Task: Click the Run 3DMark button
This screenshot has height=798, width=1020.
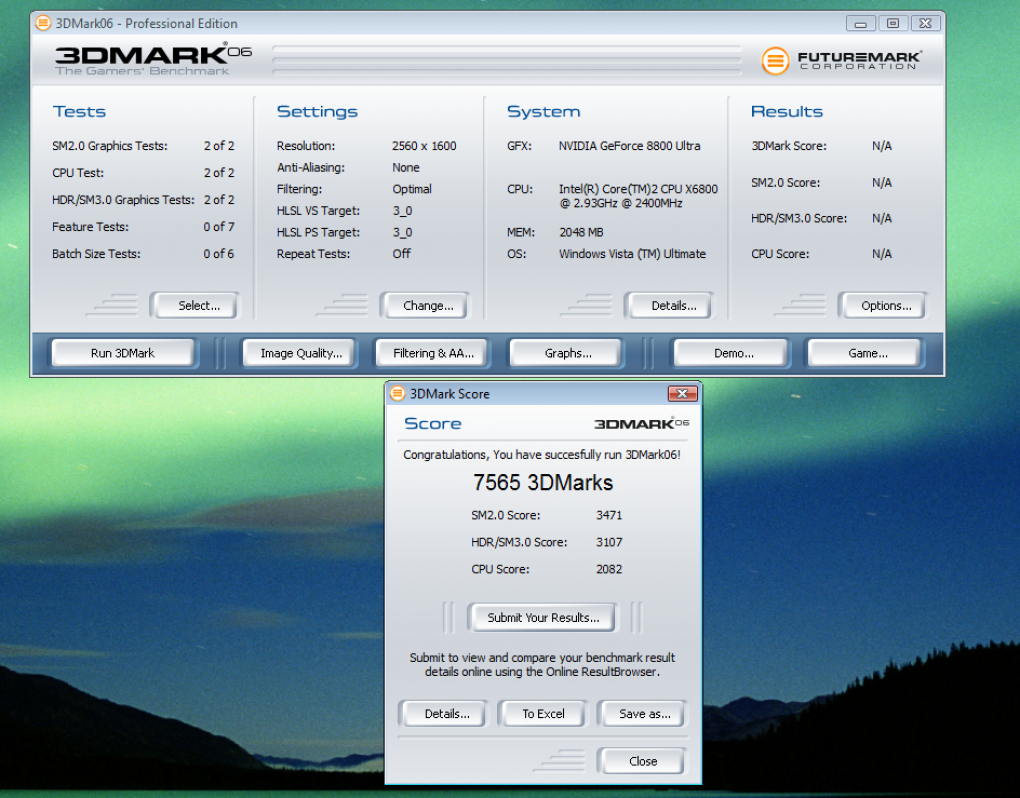Action: (123, 353)
